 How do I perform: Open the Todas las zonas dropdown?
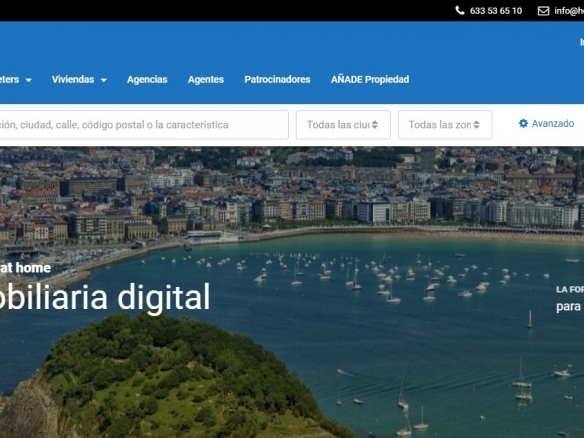click(x=445, y=125)
